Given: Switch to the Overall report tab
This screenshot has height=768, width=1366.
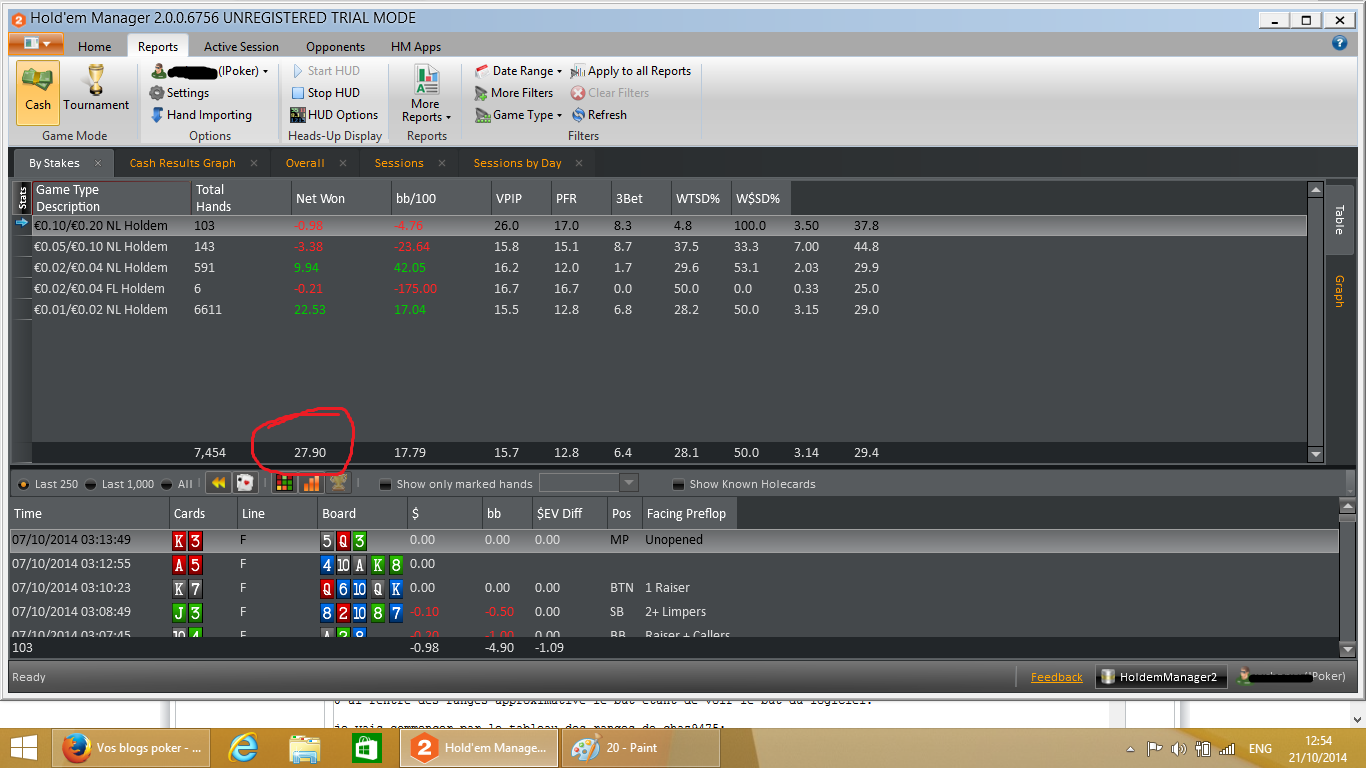Looking at the screenshot, I should point(305,163).
